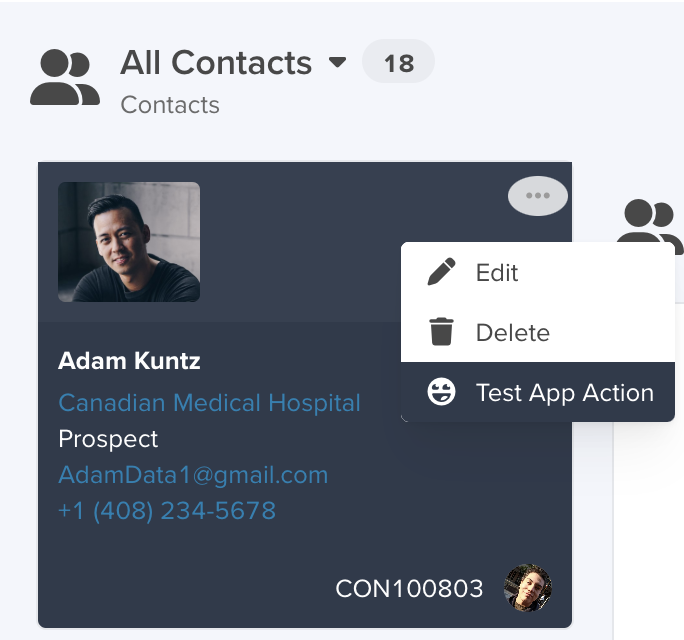This screenshot has width=684, height=640.
Task: Click the smiley face Test App Action icon
Action: click(441, 392)
